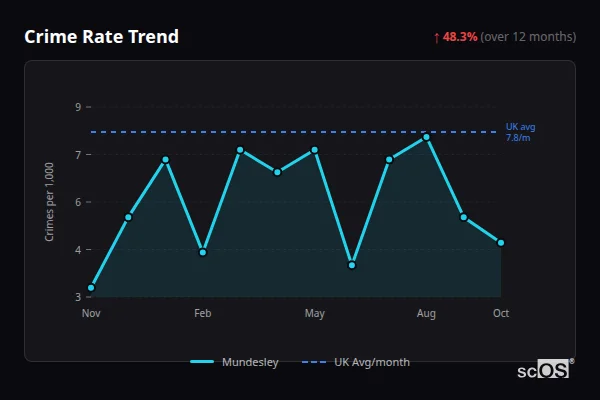Click the dashed UK average line
Screen dimensions: 600x400
click(x=293, y=132)
